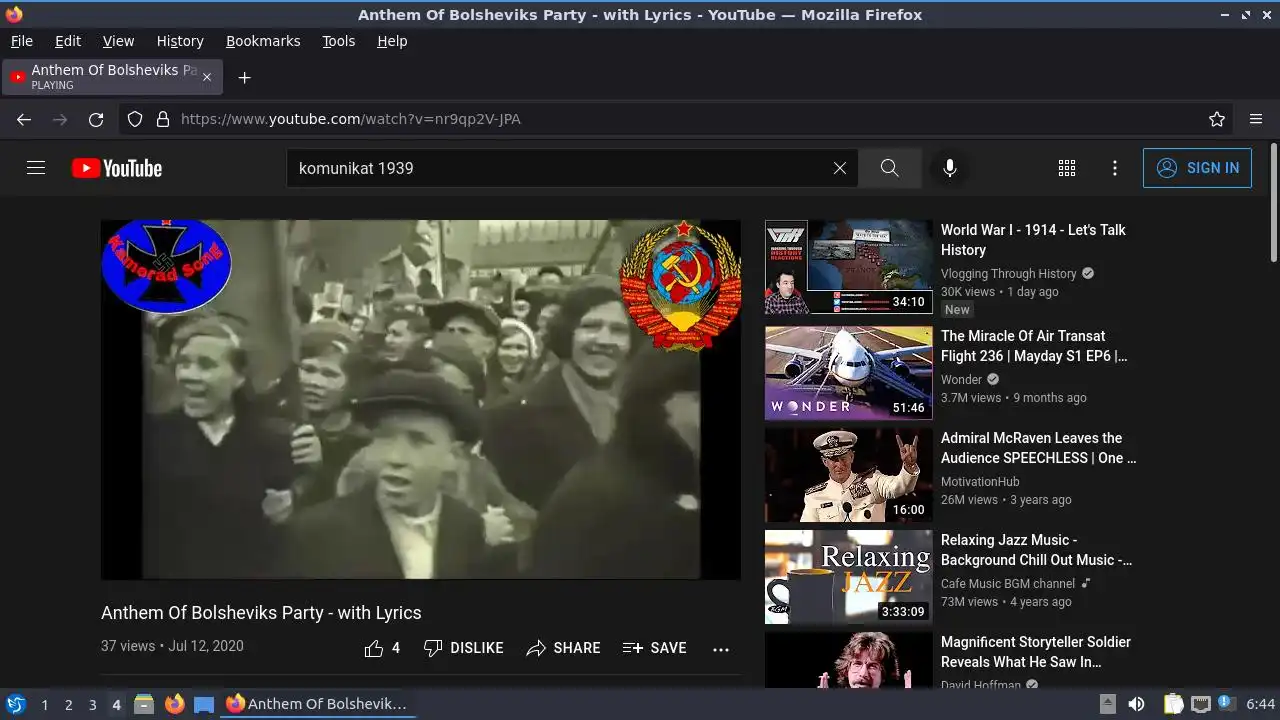Open Wonder channel name

click(x=962, y=379)
